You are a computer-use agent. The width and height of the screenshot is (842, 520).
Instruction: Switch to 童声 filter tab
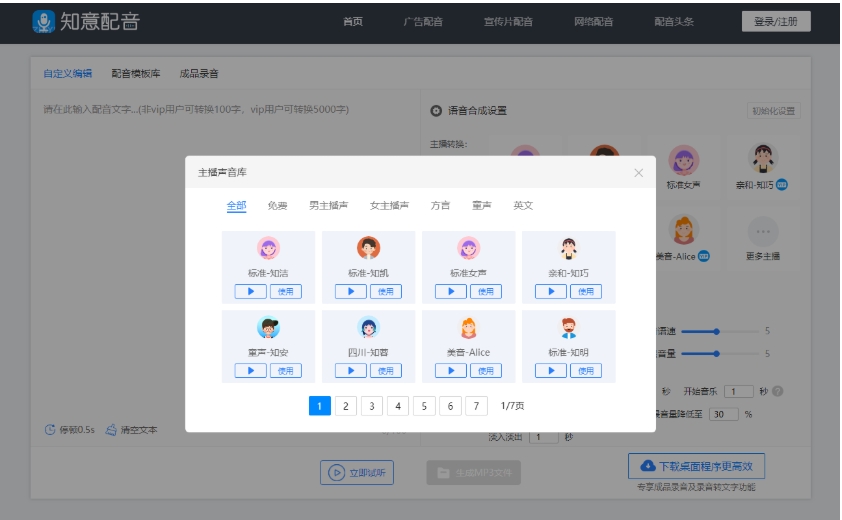[x=482, y=205]
